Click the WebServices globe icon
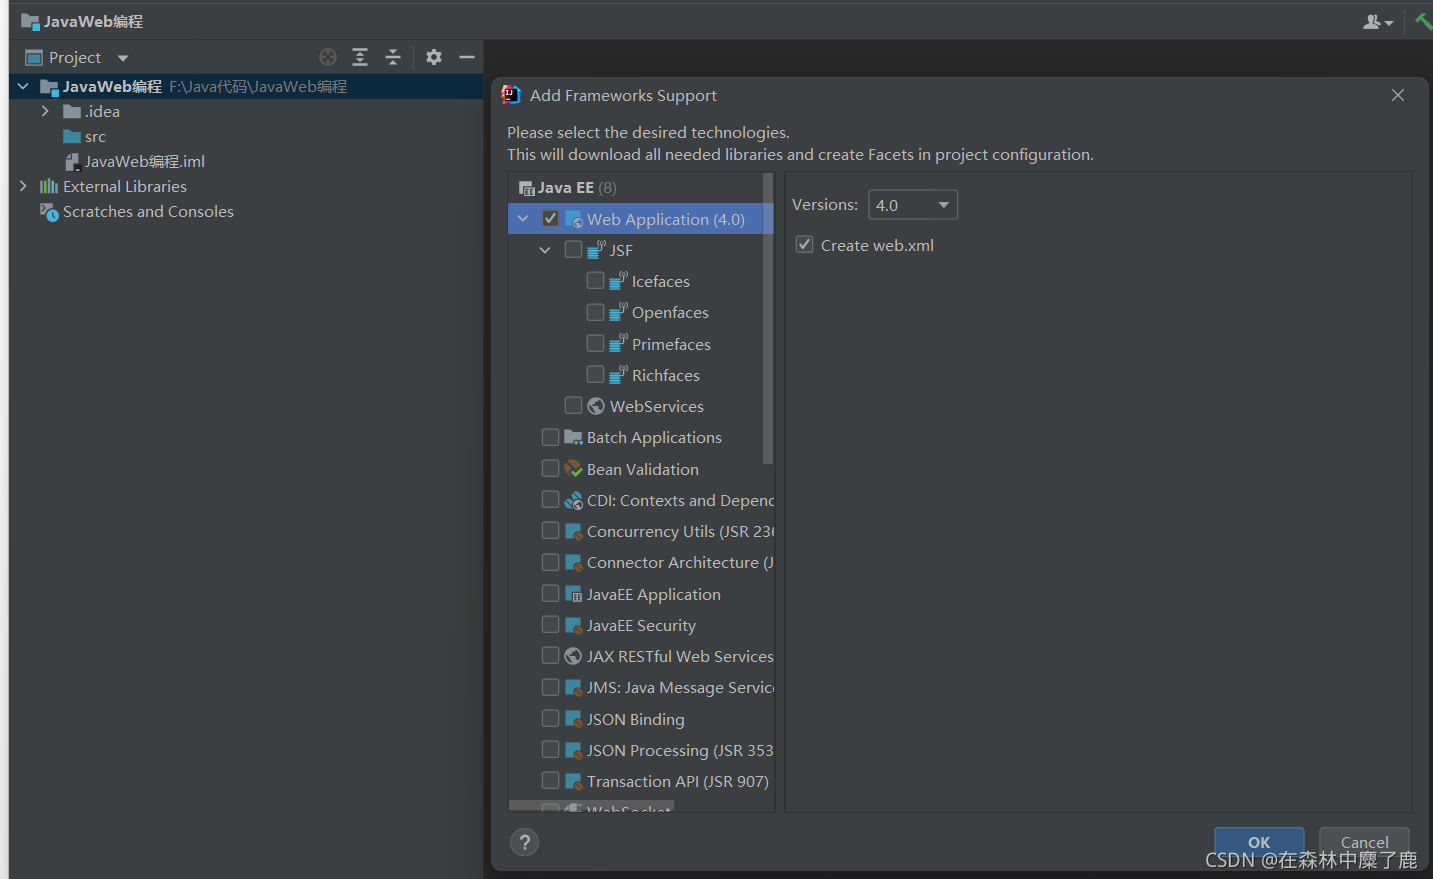Screen dimensions: 1433x879 pyautogui.click(x=596, y=406)
